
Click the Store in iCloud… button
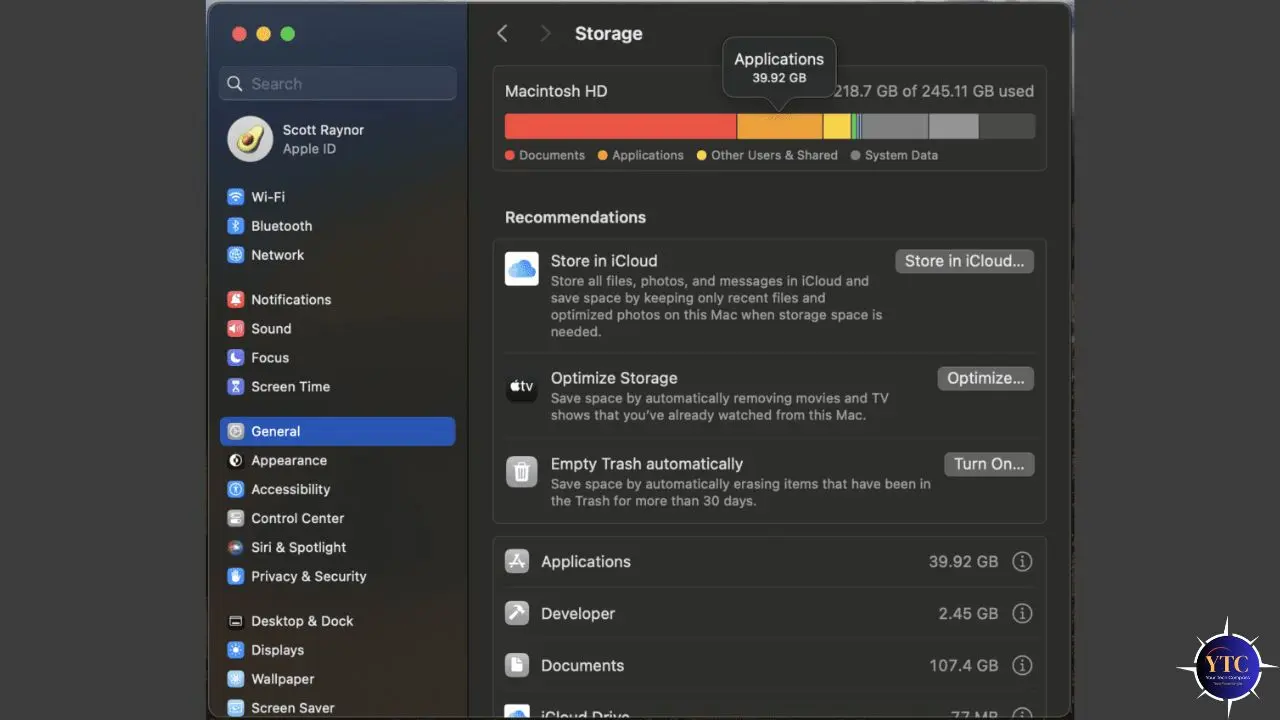tap(964, 261)
